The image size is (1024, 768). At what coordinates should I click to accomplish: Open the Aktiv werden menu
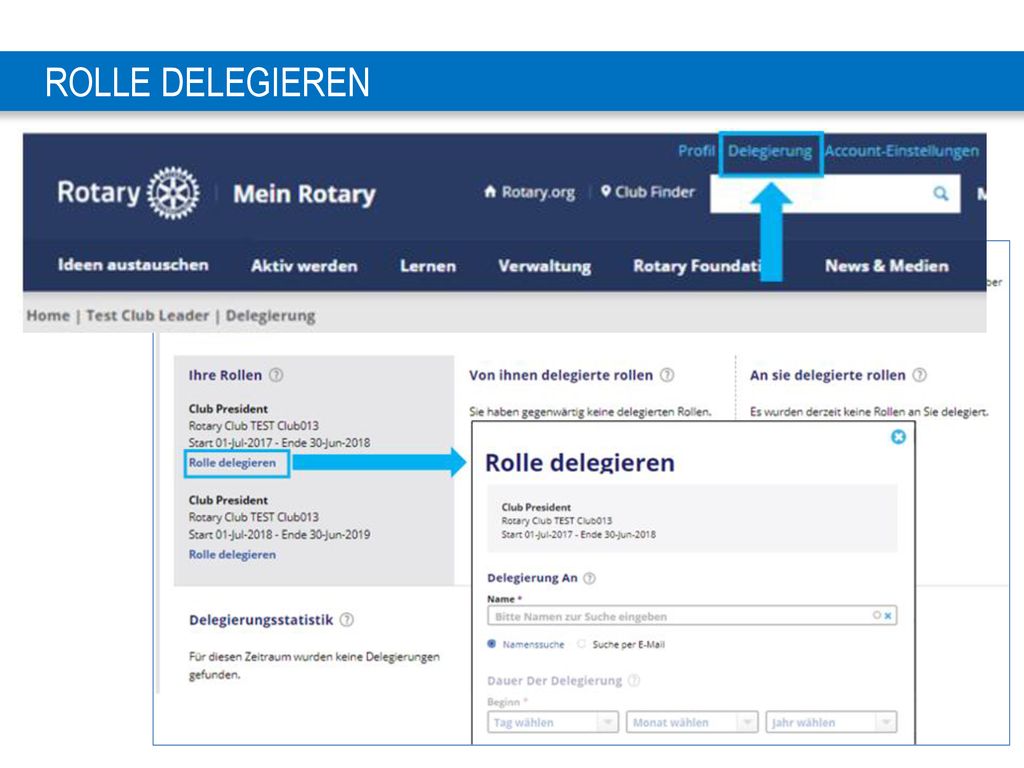coord(304,266)
